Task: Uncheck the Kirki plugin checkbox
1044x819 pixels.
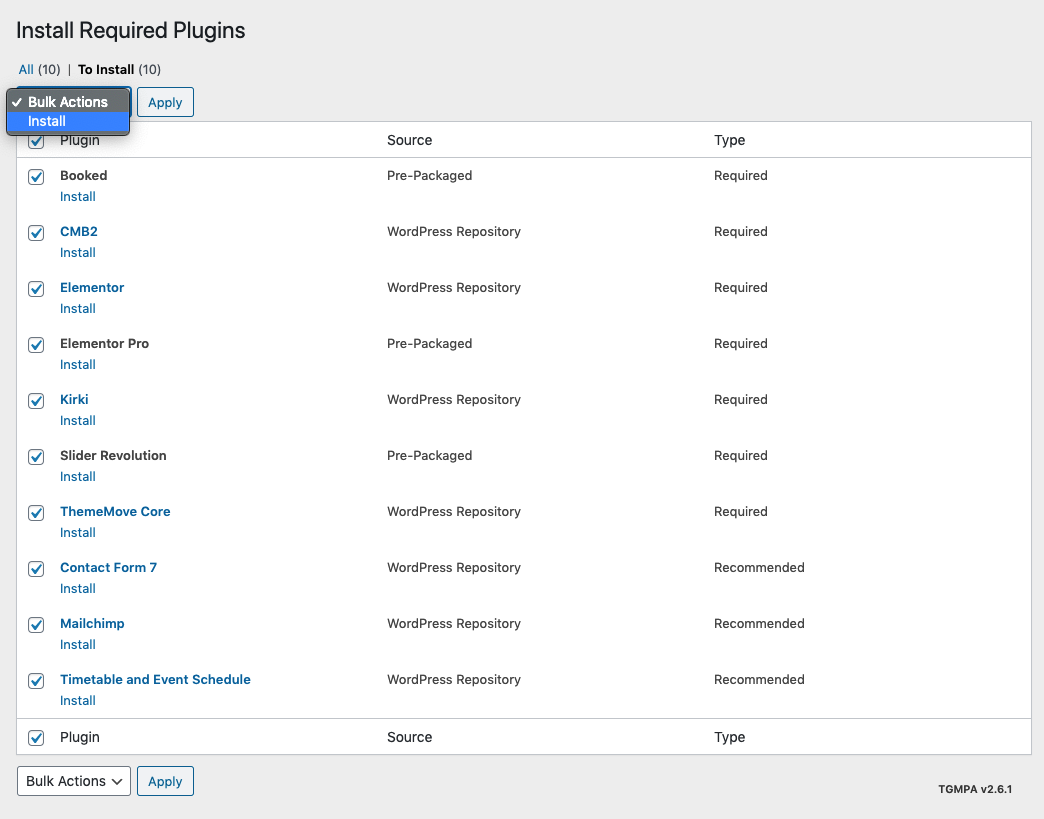Action: tap(36, 400)
